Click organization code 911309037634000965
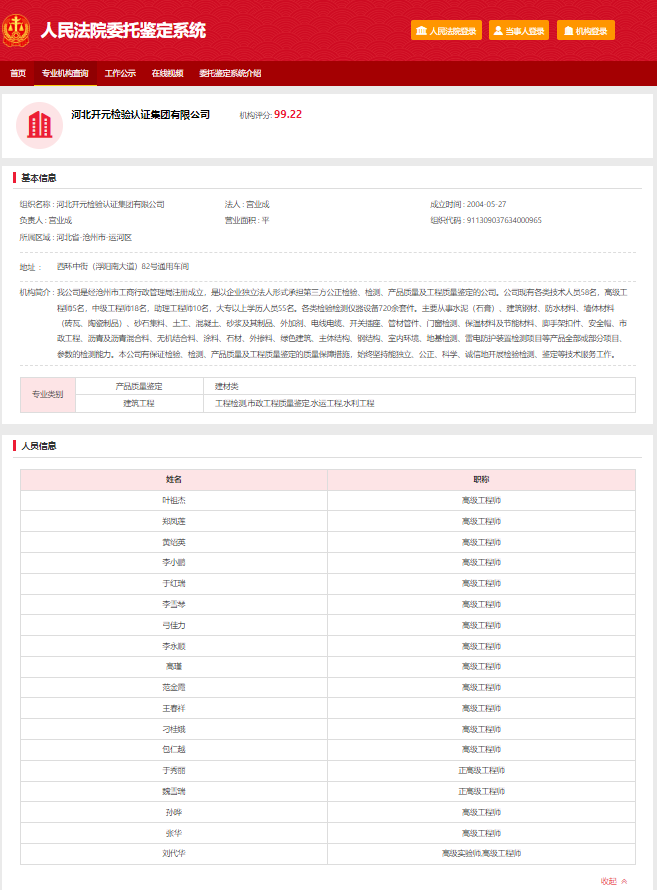 (504, 220)
